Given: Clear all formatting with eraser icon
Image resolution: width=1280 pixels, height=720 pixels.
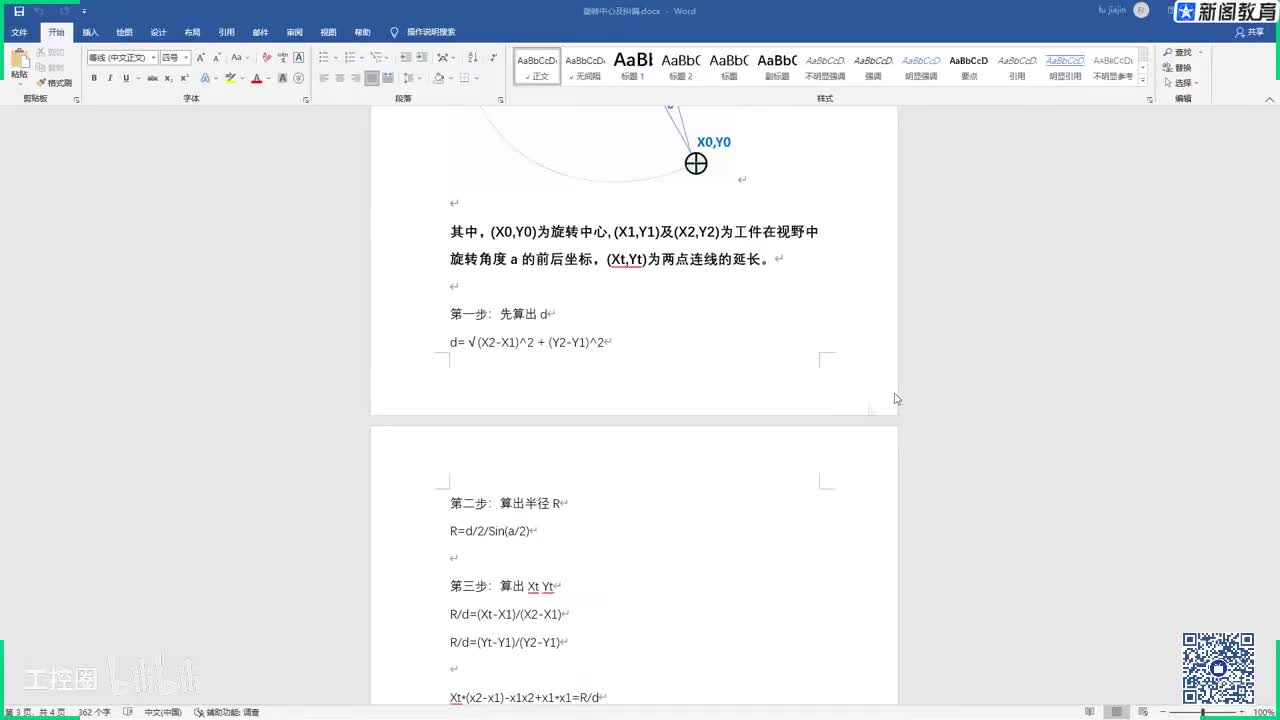Looking at the screenshot, I should pos(266,58).
